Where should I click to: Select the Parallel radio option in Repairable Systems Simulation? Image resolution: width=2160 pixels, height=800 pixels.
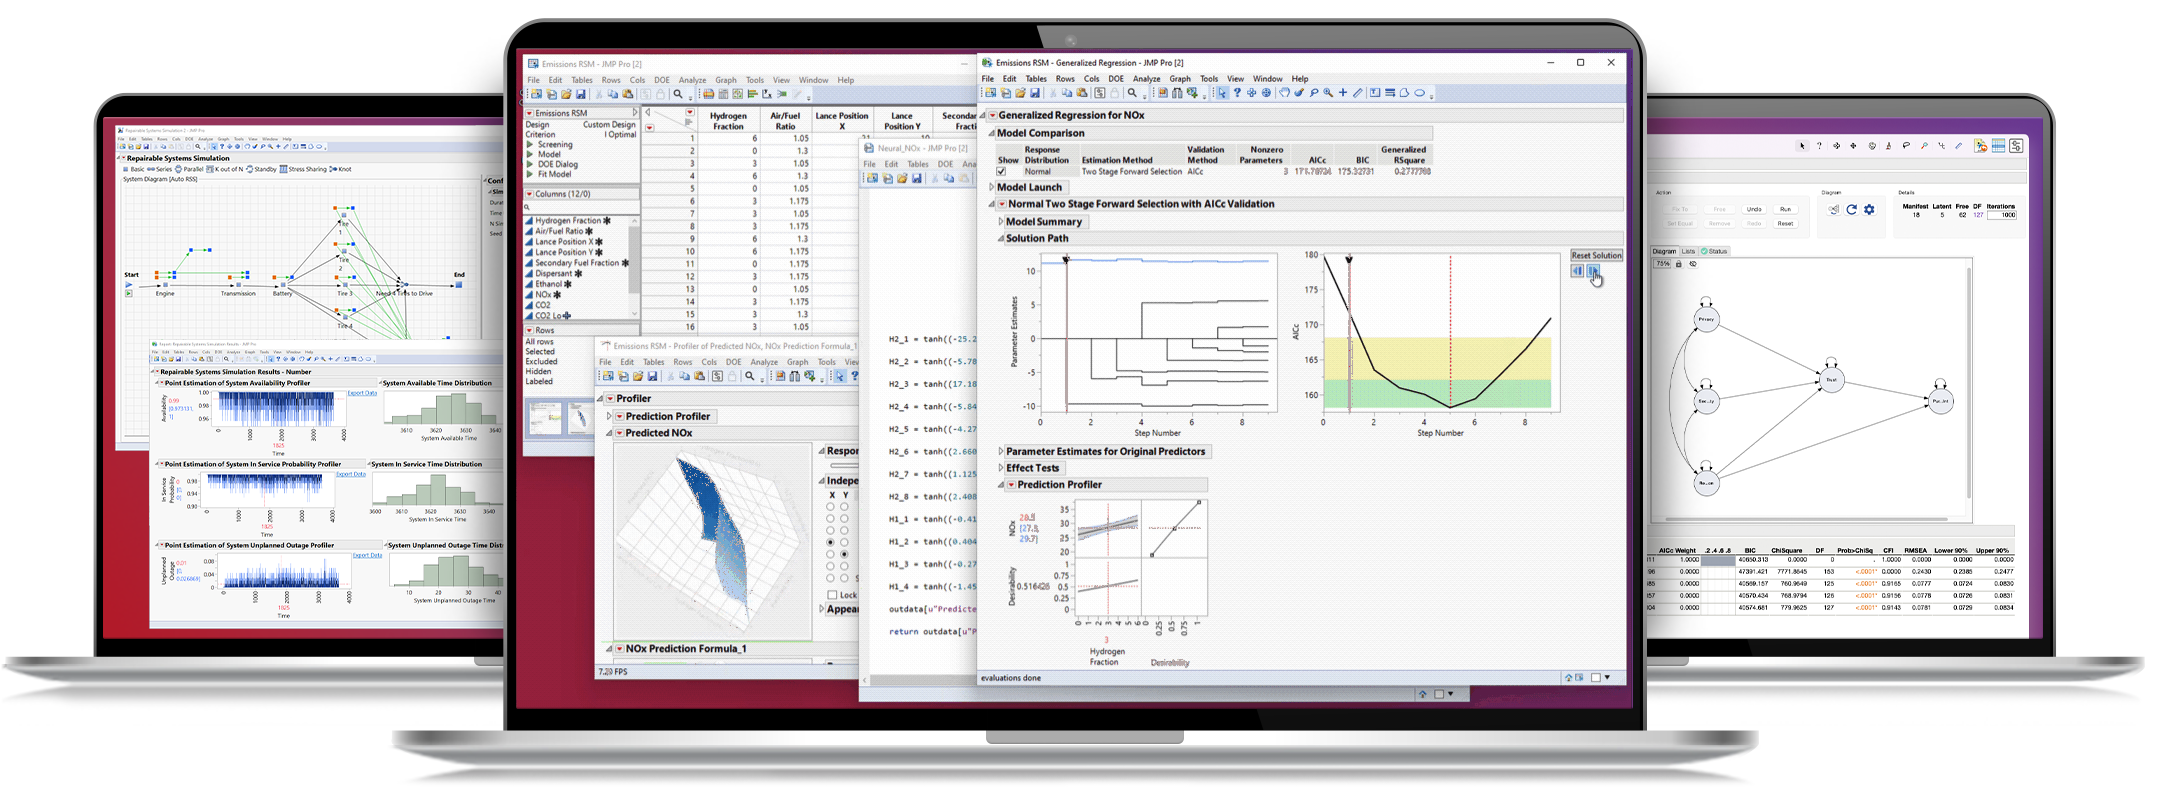click(x=189, y=169)
